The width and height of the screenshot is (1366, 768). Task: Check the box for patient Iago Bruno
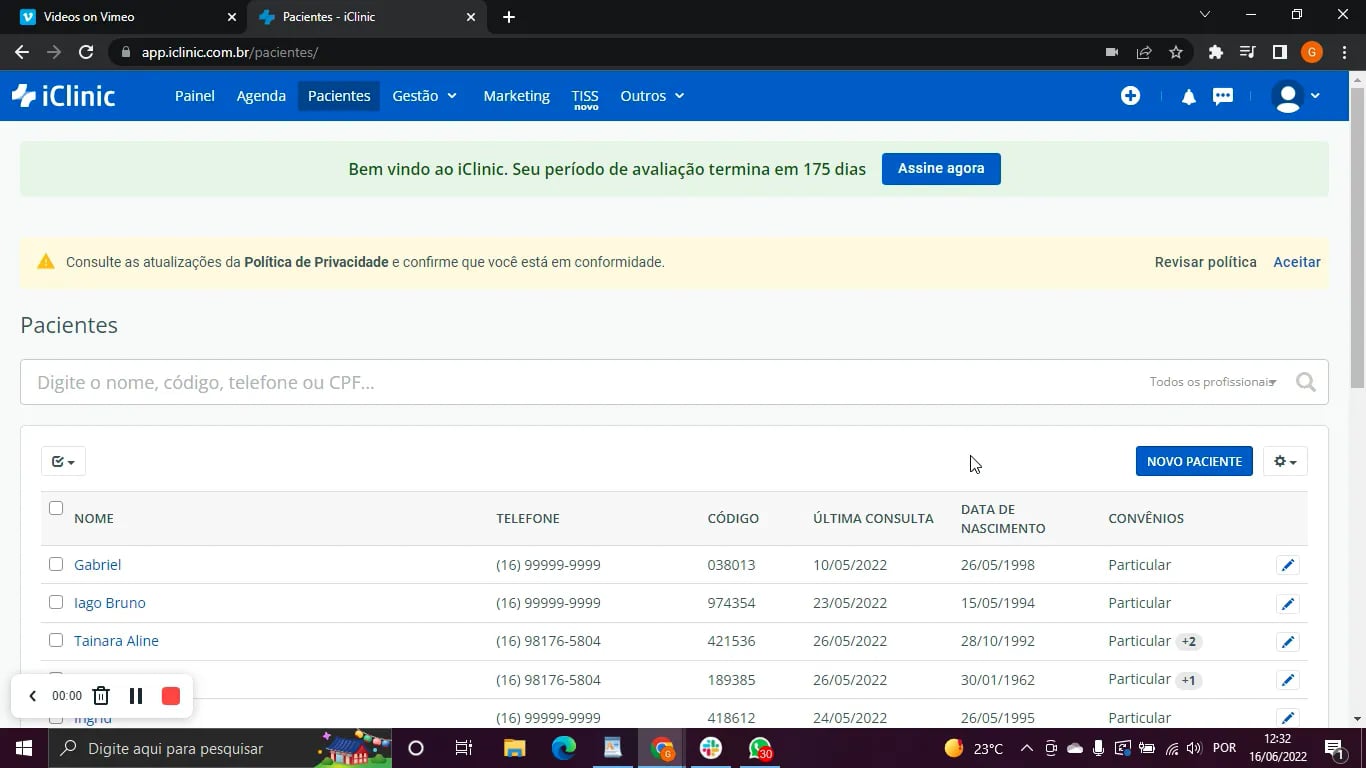click(x=56, y=602)
